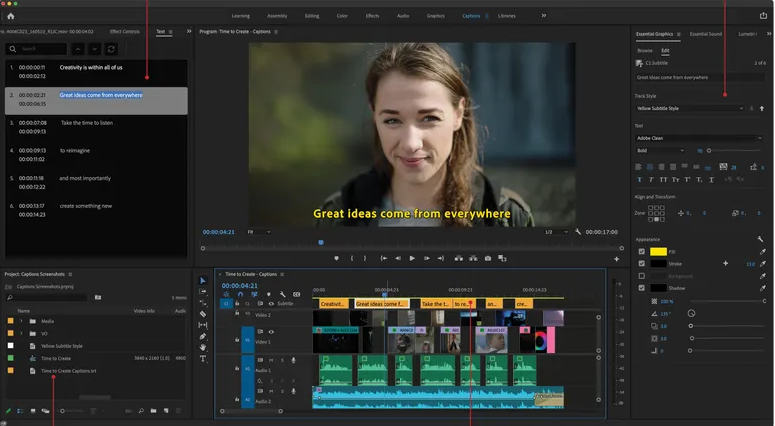Apply All Caps text style
Screen dimensions: 775x426
pyautogui.click(x=663, y=180)
